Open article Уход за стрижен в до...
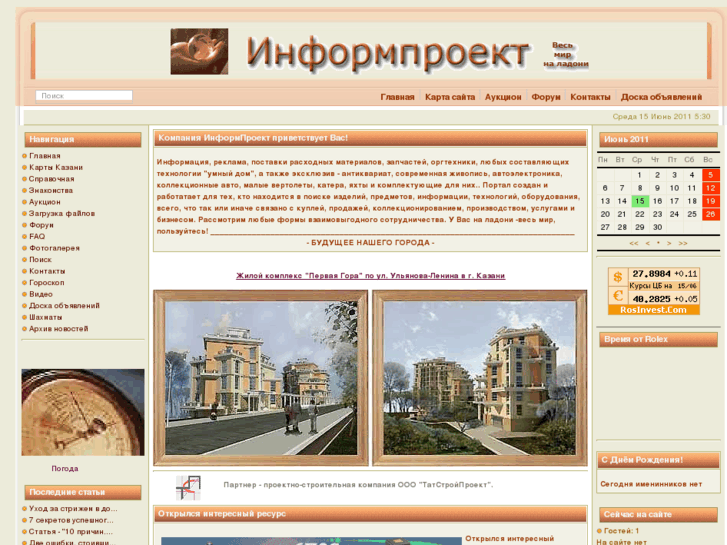Screen dimensions: 727x545 click(73, 508)
